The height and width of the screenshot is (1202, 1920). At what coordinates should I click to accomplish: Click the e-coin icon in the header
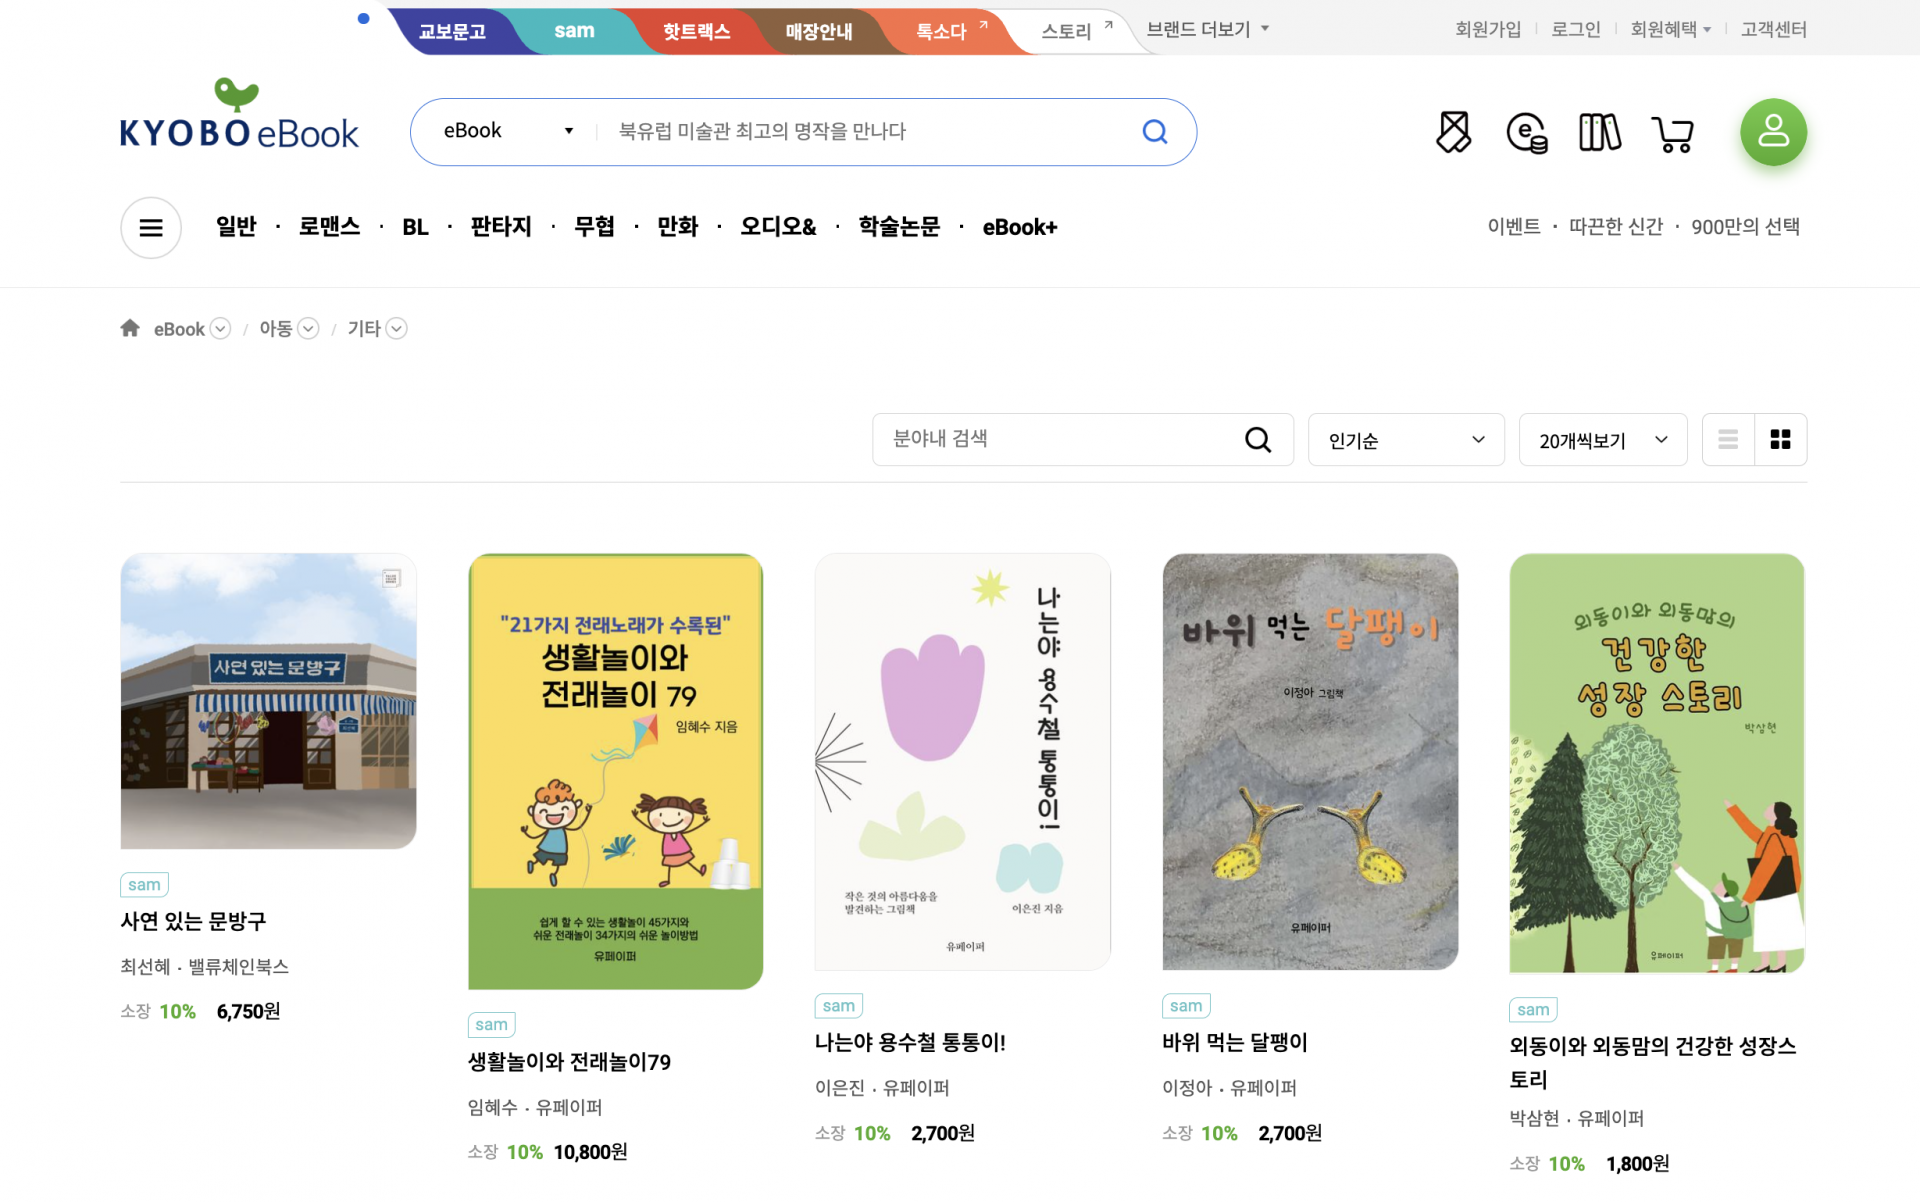pos(1526,132)
